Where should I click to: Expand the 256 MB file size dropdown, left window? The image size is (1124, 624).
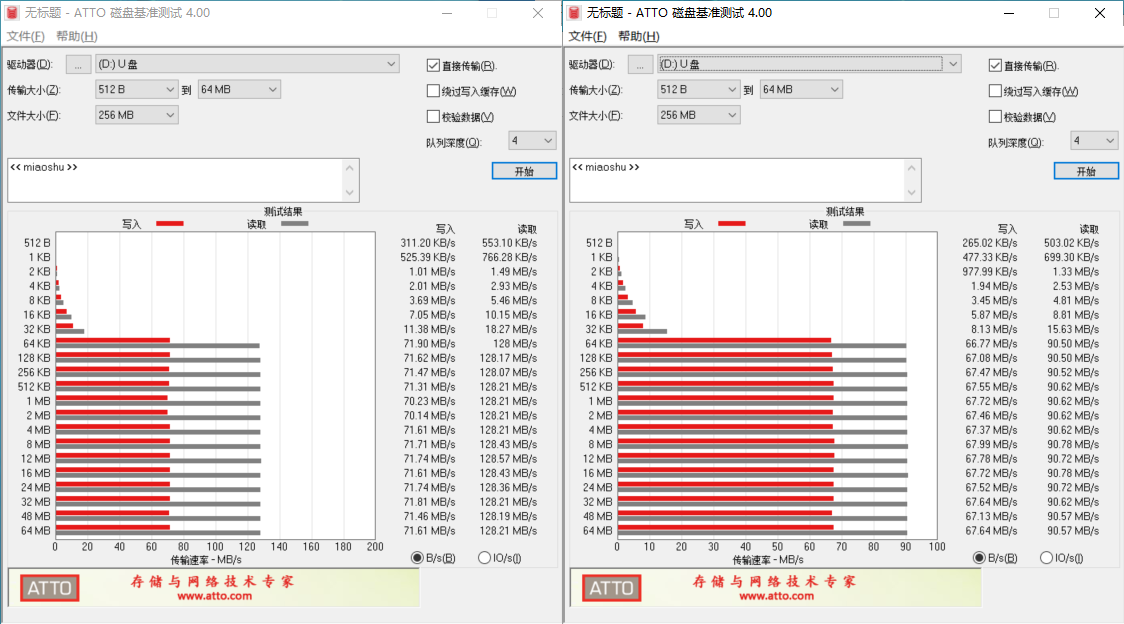[x=136, y=115]
